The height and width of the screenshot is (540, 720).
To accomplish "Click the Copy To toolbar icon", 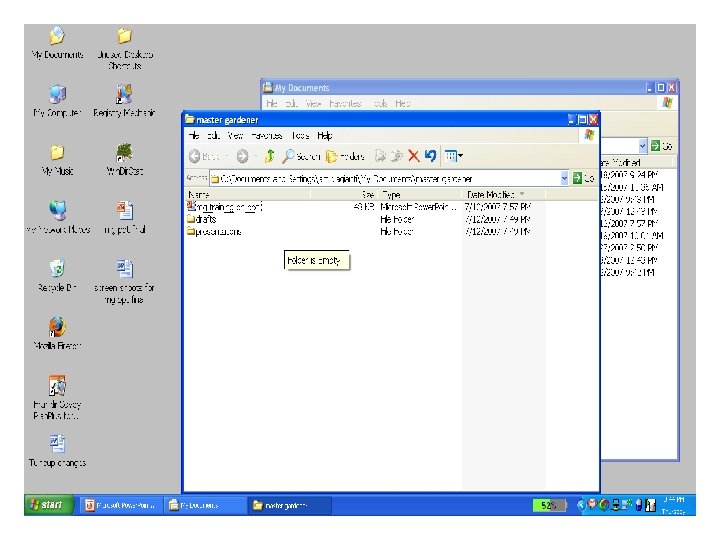I will (x=396, y=156).
